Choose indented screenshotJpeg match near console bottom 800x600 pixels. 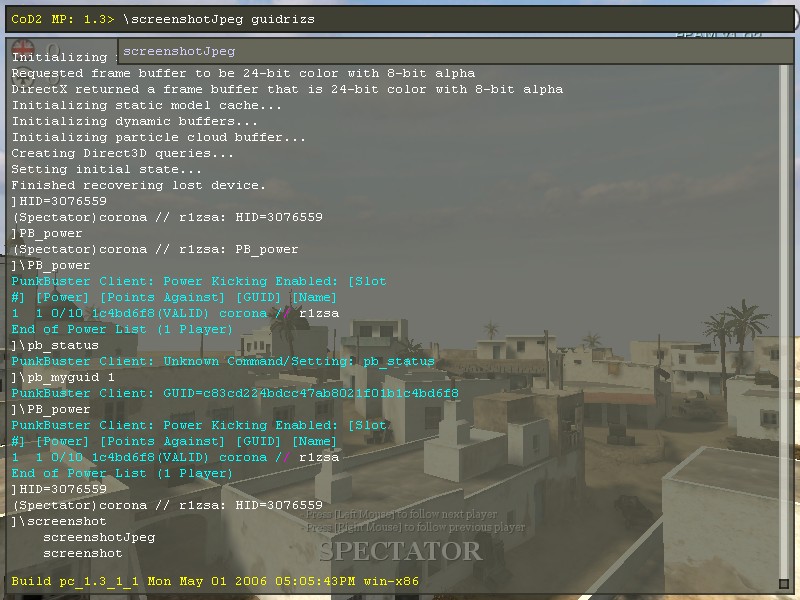[x=98, y=537]
